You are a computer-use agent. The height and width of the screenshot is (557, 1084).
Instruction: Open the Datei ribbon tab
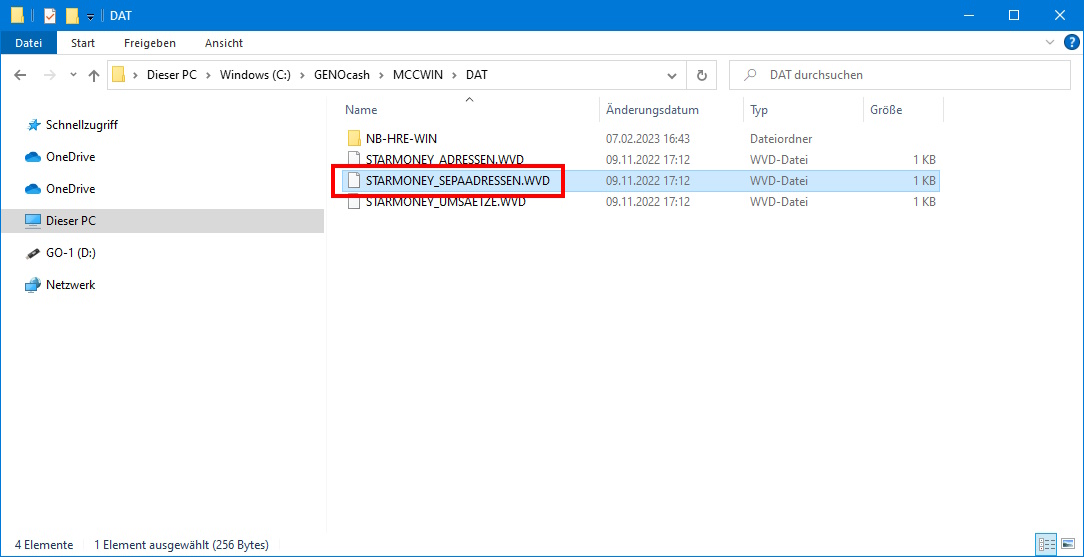(28, 43)
